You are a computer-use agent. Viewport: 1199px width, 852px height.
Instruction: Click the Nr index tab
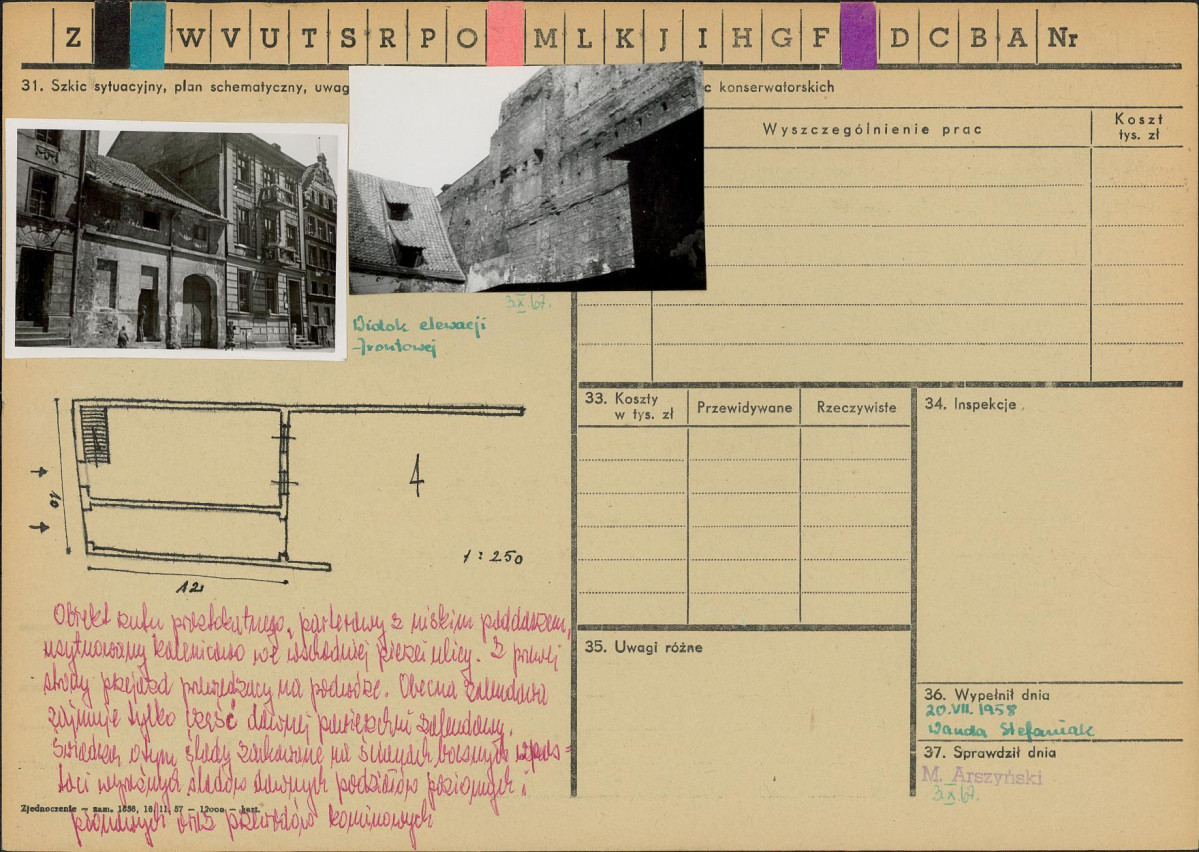pos(1063,38)
